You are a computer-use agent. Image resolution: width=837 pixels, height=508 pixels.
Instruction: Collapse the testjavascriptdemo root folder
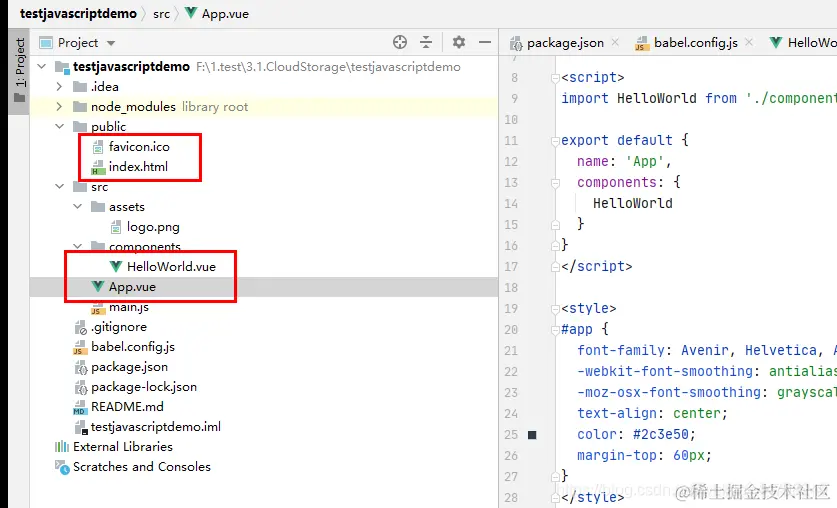tap(42, 67)
